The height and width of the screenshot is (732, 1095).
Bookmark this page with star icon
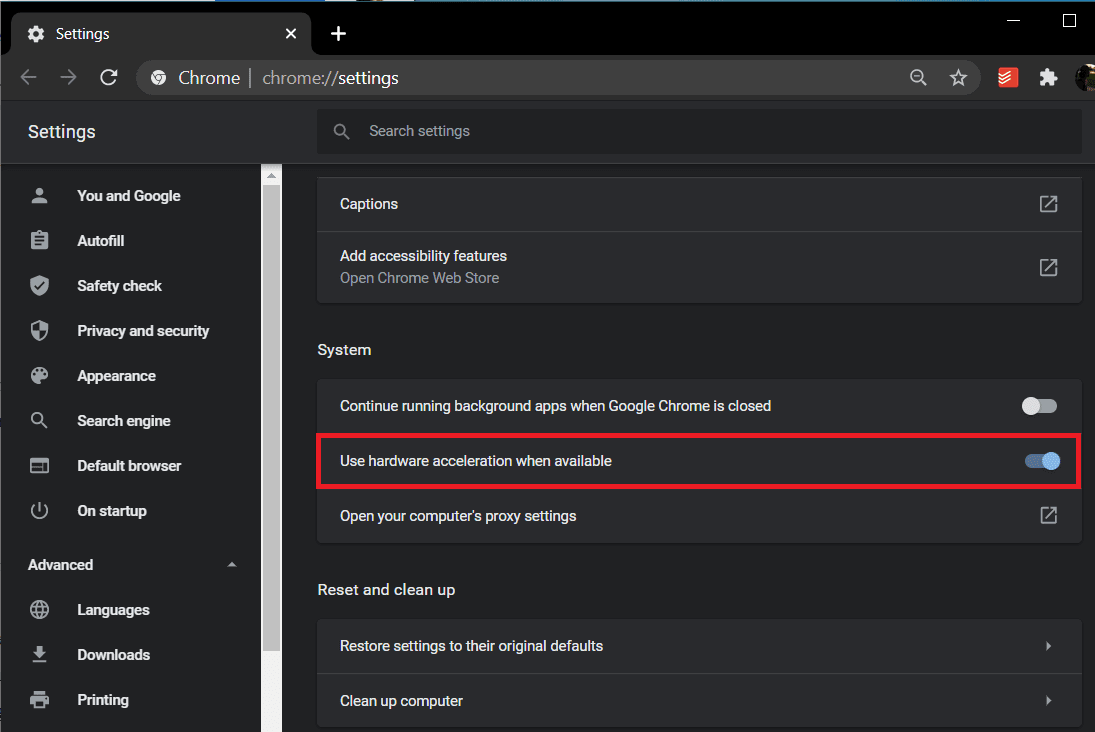958,78
